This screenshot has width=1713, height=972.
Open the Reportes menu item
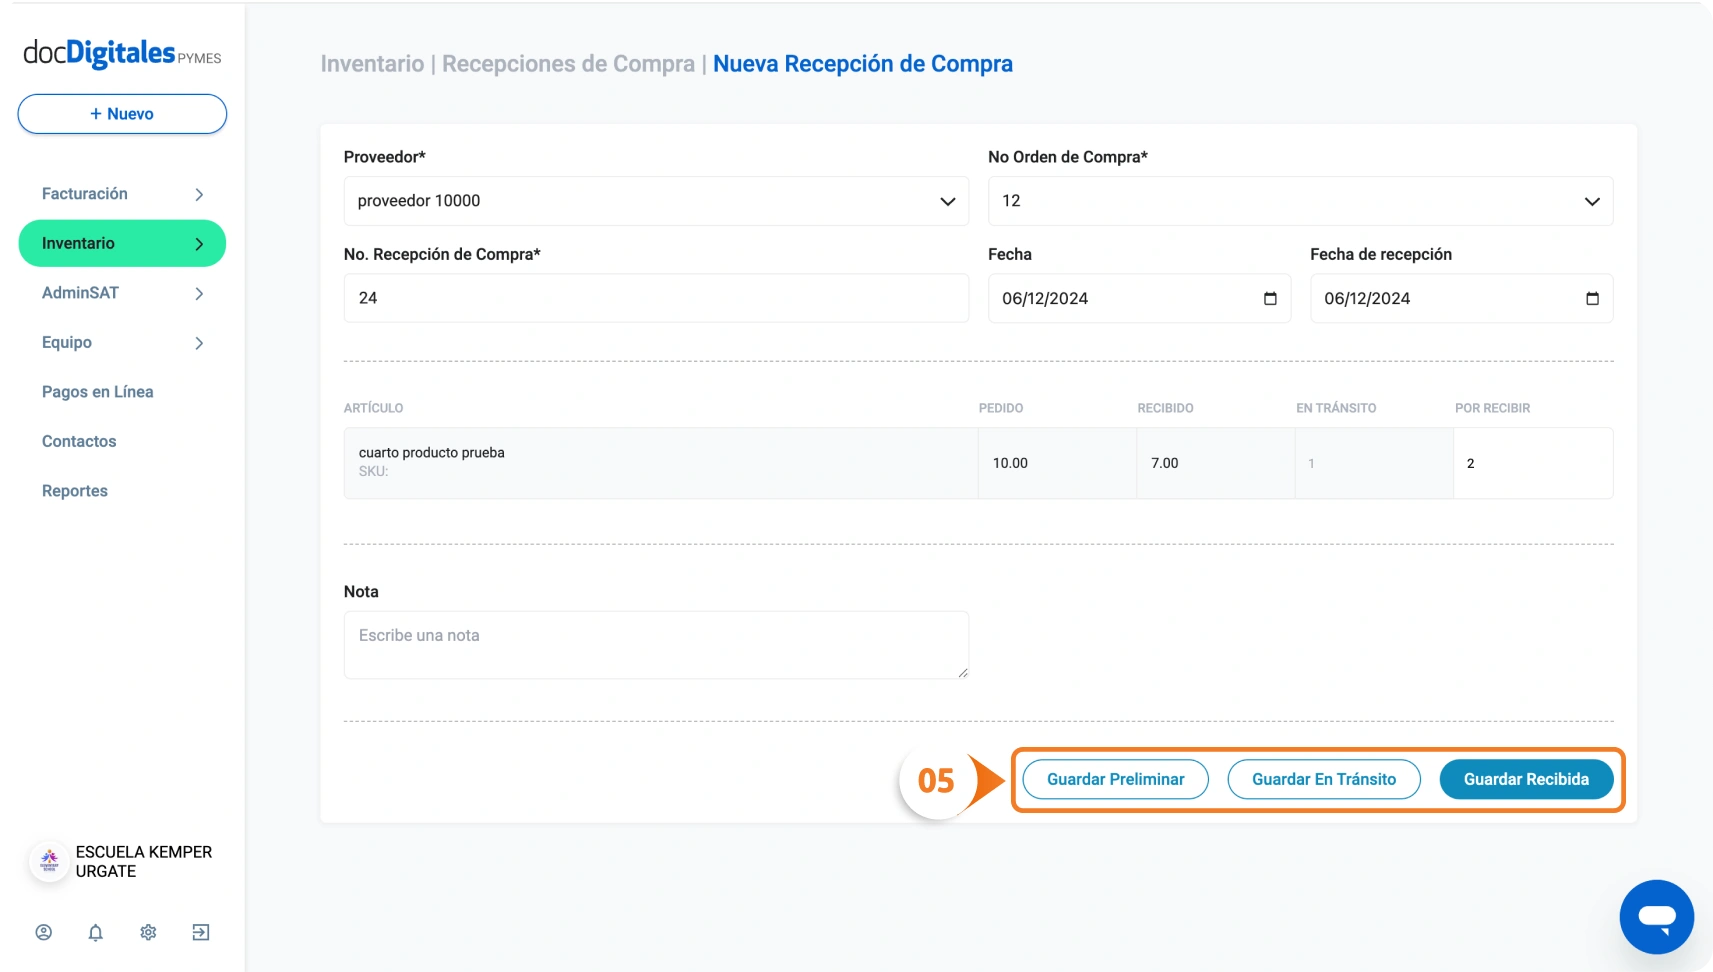[x=75, y=491]
